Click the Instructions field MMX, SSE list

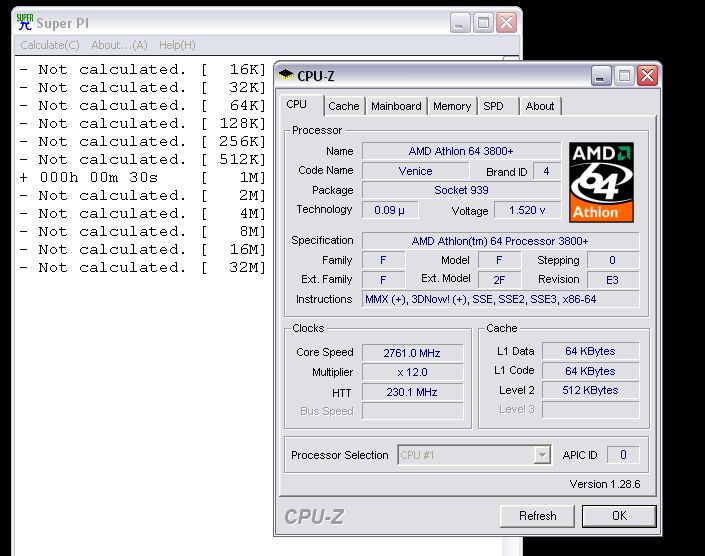(x=500, y=299)
